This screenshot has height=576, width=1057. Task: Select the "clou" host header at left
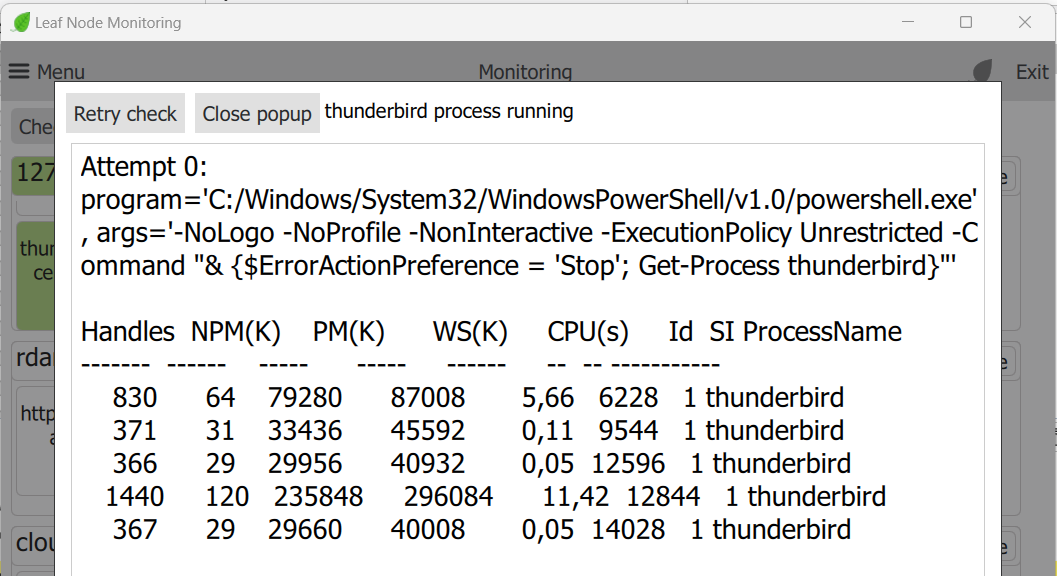point(35,543)
